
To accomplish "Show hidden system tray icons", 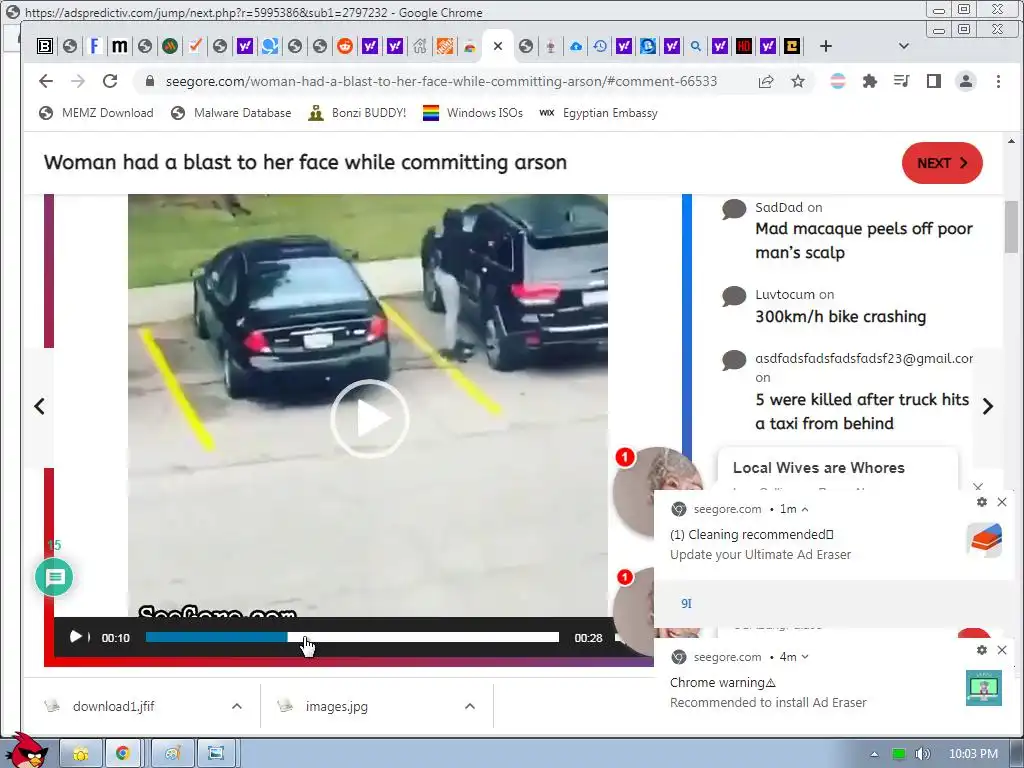I will click(874, 754).
